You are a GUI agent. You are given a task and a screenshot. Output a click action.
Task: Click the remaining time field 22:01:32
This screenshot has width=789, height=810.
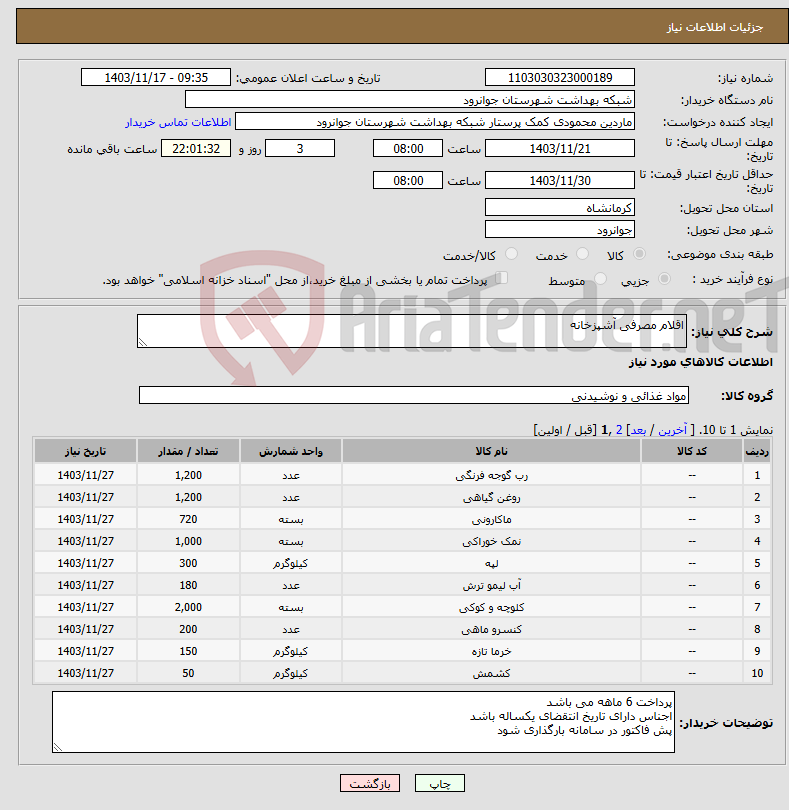pos(196,149)
